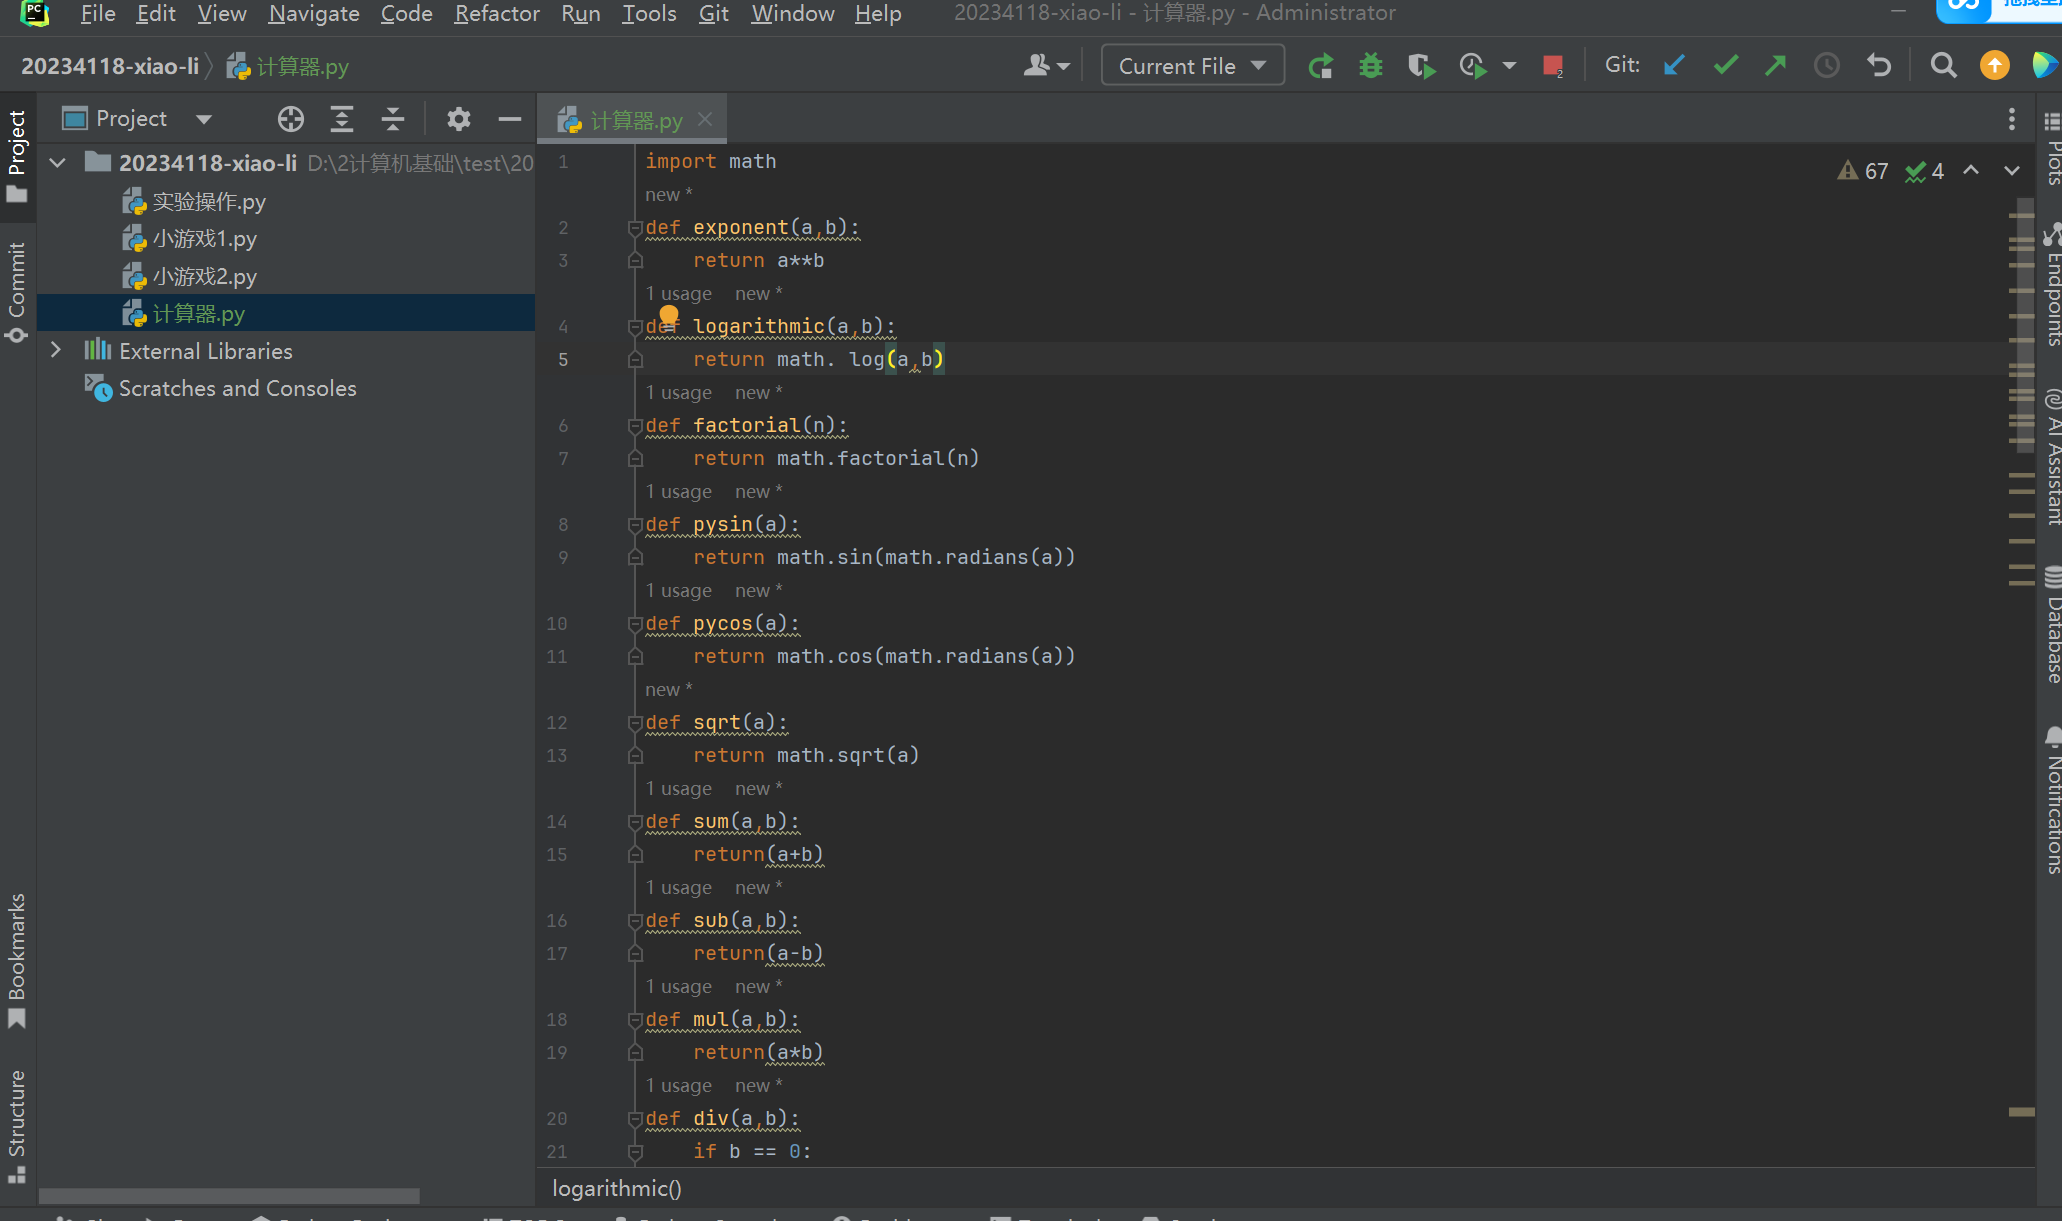Open Search Everywhere magnifier icon
2062x1221 pixels.
1943,66
